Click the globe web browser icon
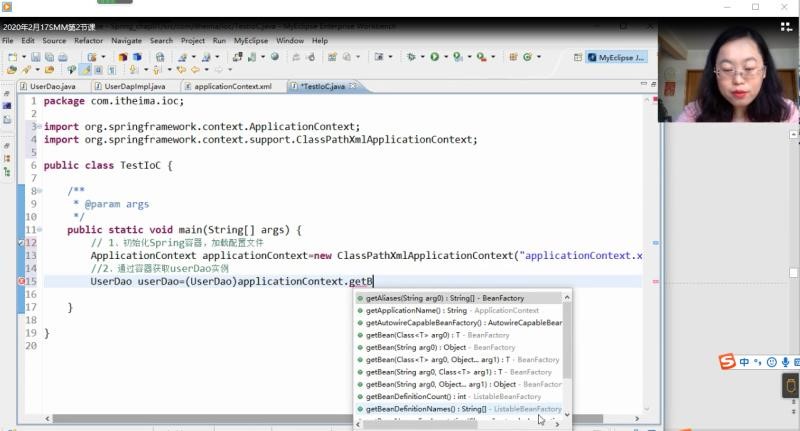 click(275, 57)
